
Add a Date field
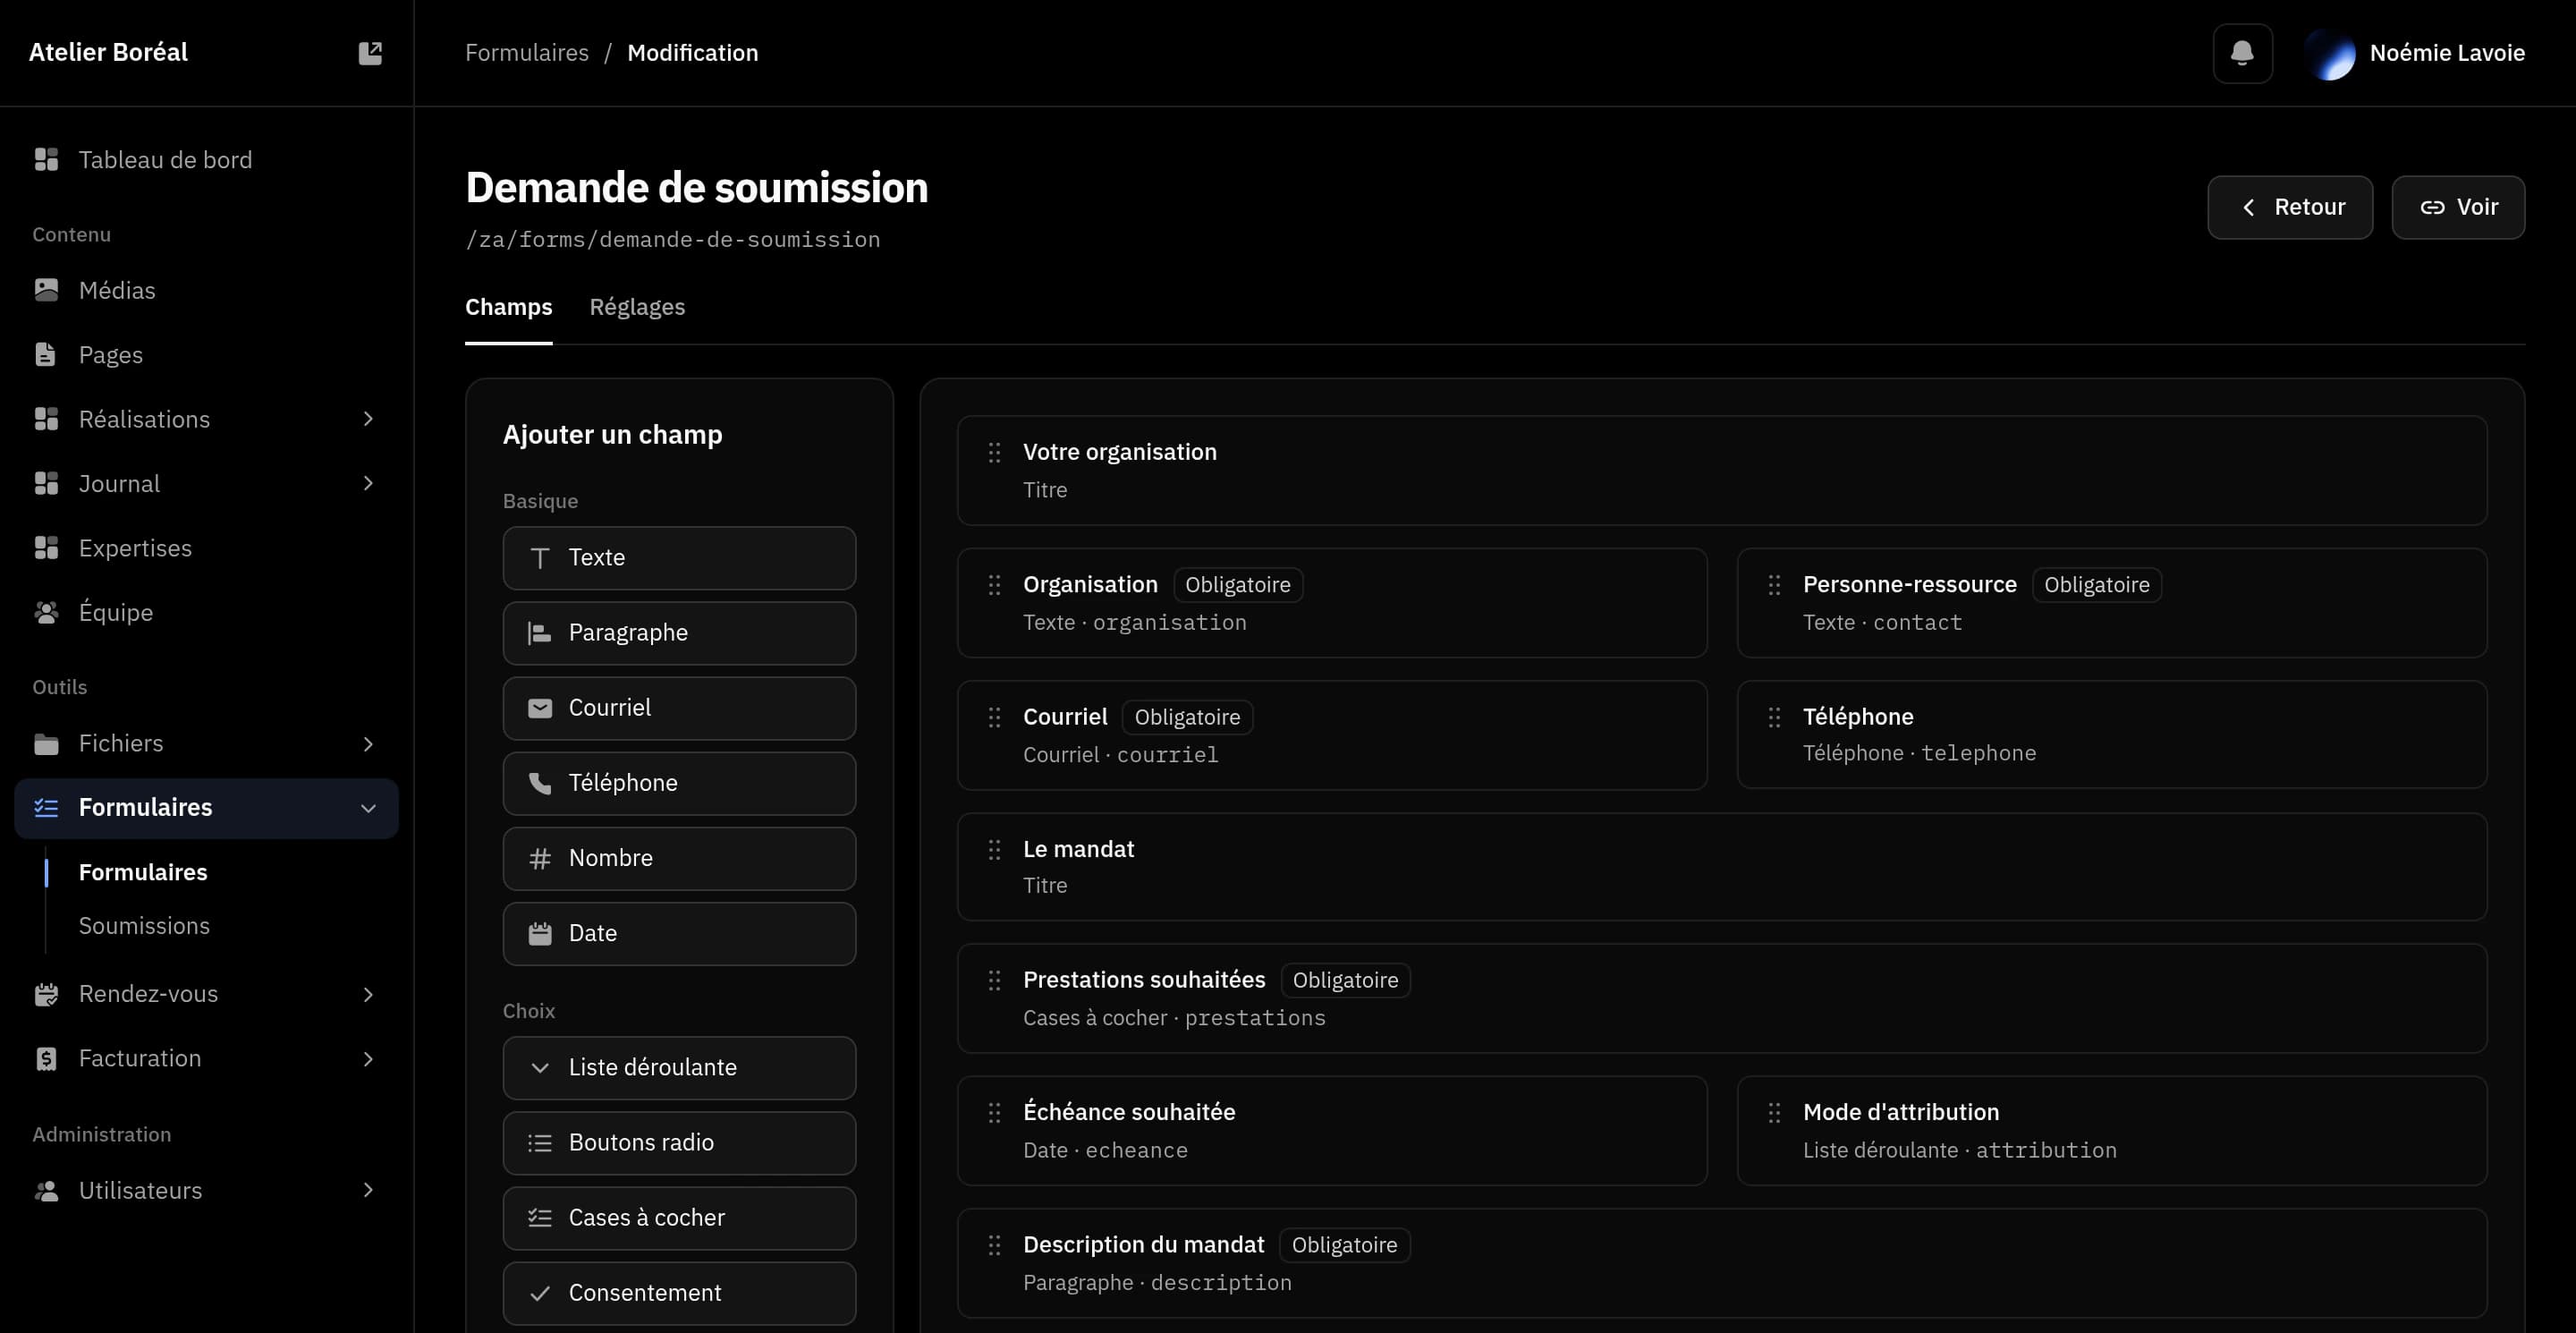tap(679, 933)
